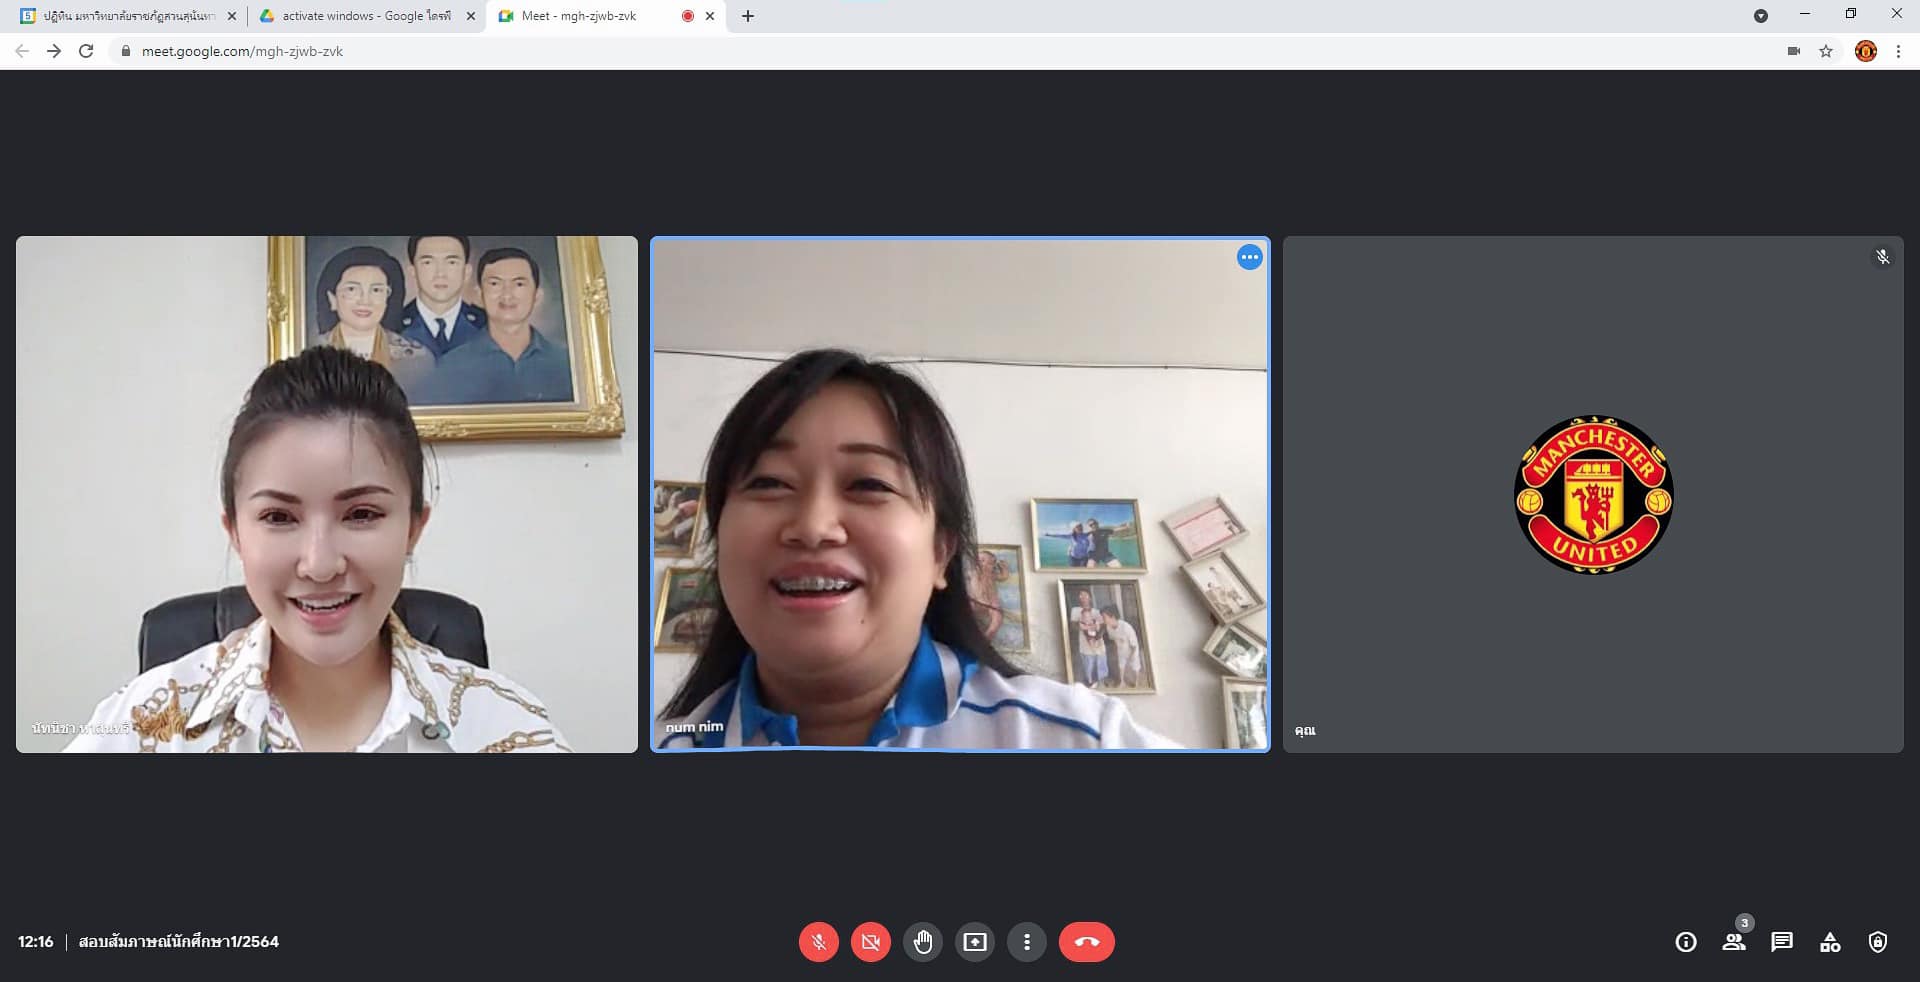Screen dimensions: 1920x982
Task: Open the chat messages panel
Action: pos(1782,942)
